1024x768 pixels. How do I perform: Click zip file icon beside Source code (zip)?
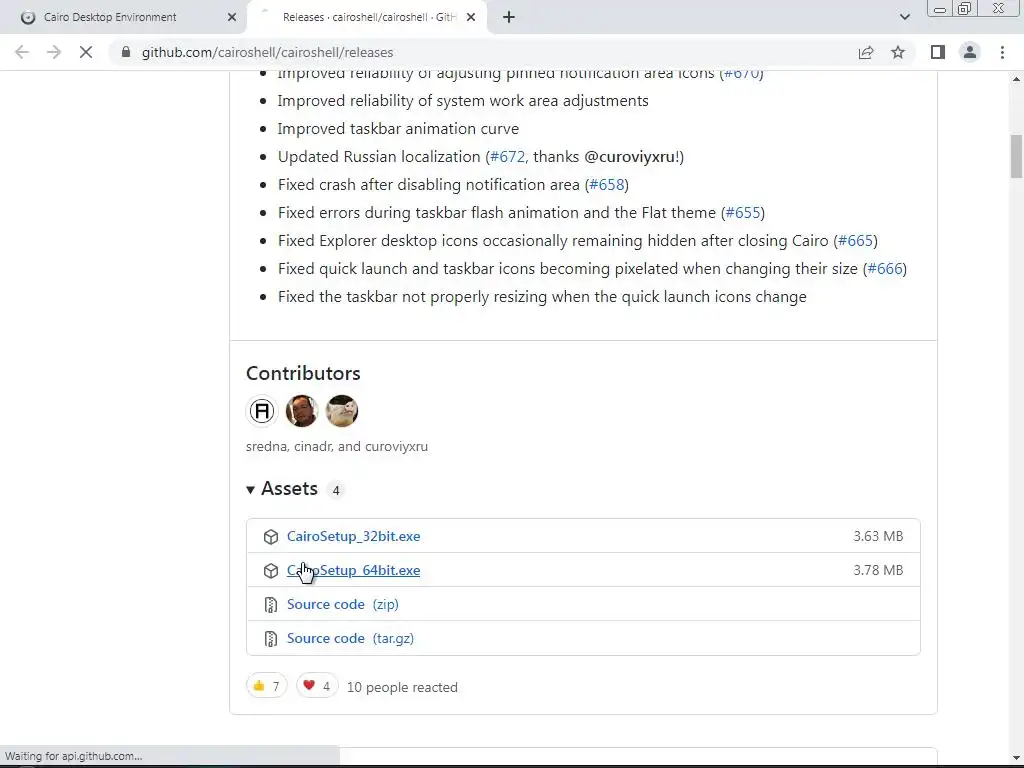click(x=270, y=605)
